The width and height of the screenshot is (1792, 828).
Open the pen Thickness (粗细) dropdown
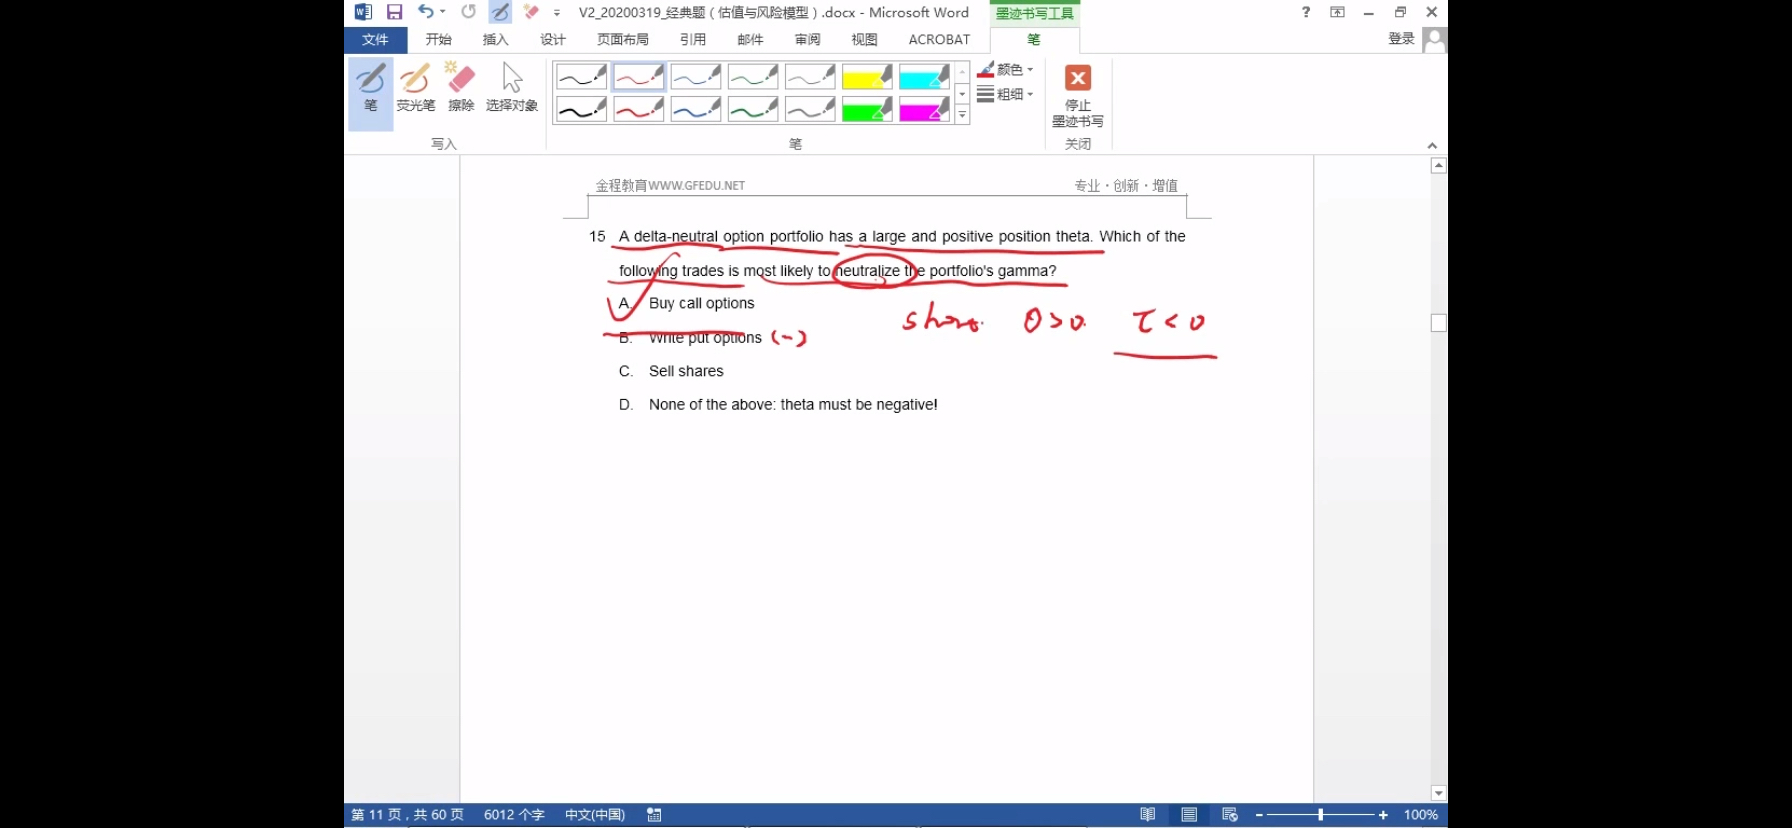click(1006, 94)
